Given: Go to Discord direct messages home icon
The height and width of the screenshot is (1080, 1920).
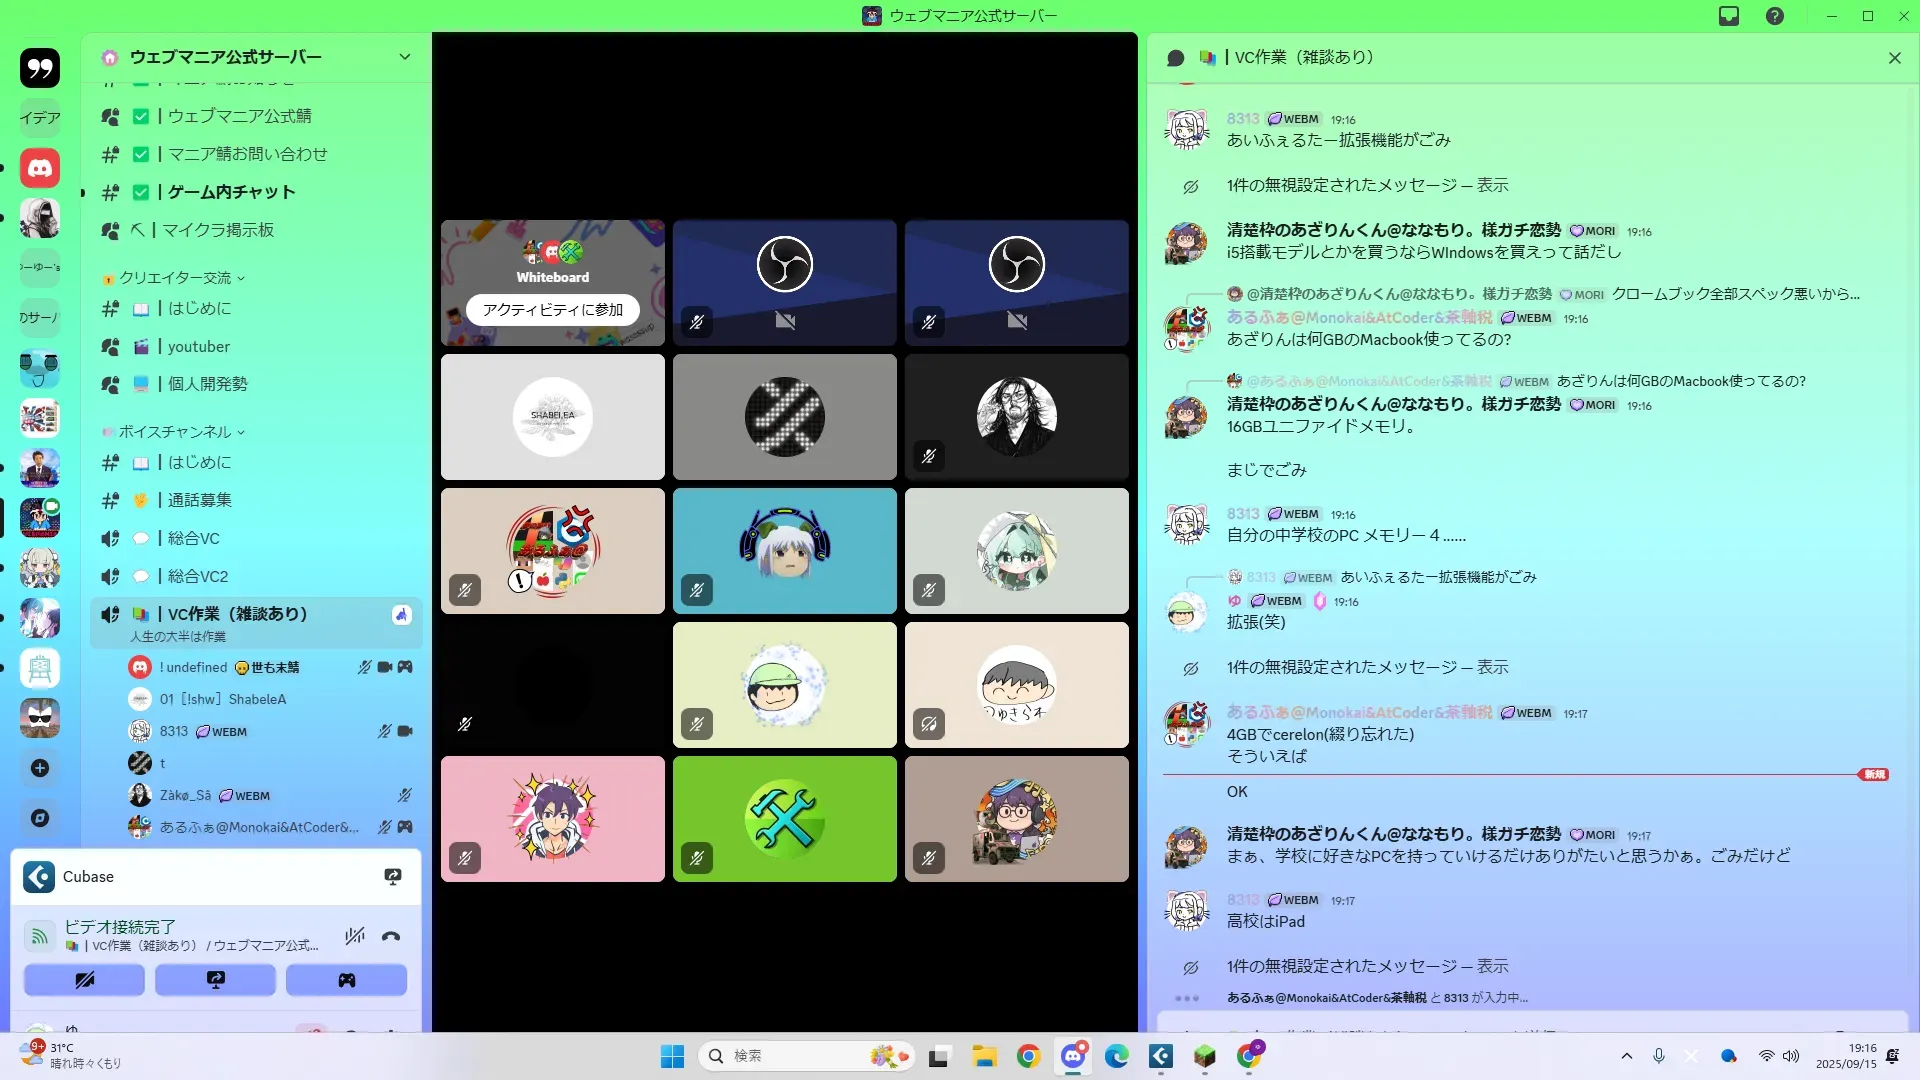Looking at the screenshot, I should coord(40,168).
